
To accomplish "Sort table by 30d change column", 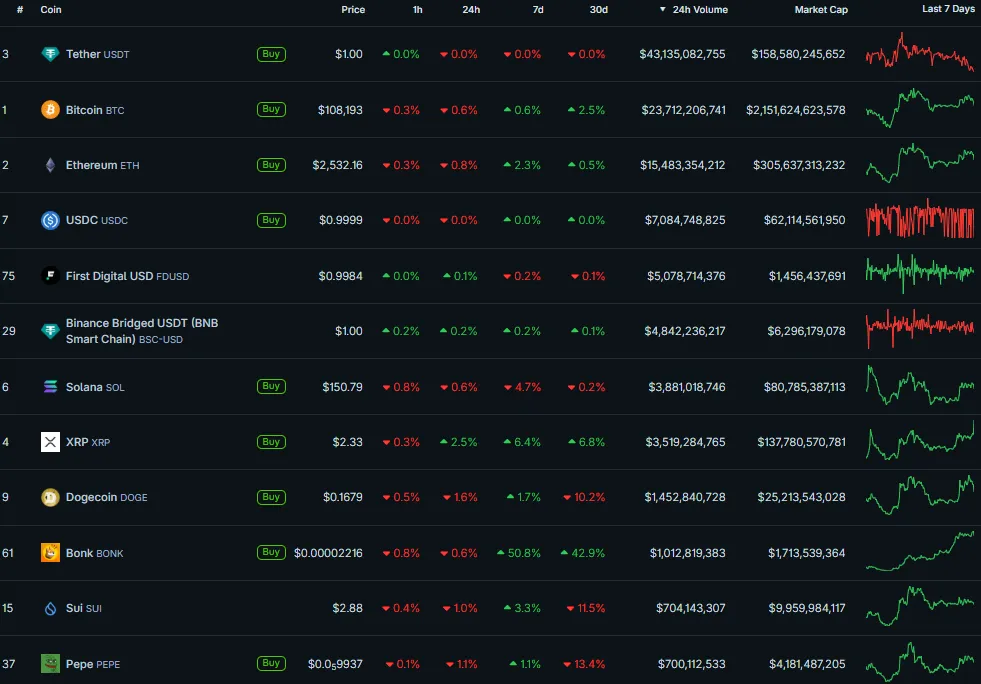I will (x=598, y=9).
